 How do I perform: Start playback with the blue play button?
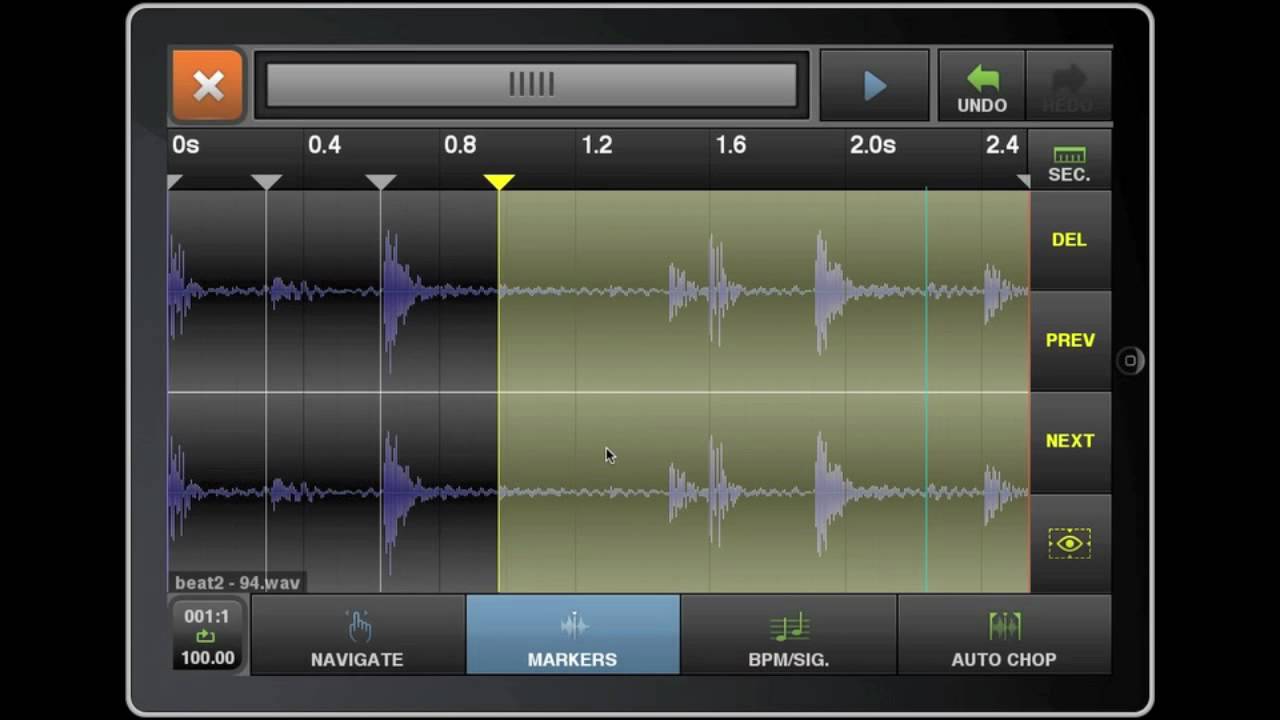click(x=875, y=86)
